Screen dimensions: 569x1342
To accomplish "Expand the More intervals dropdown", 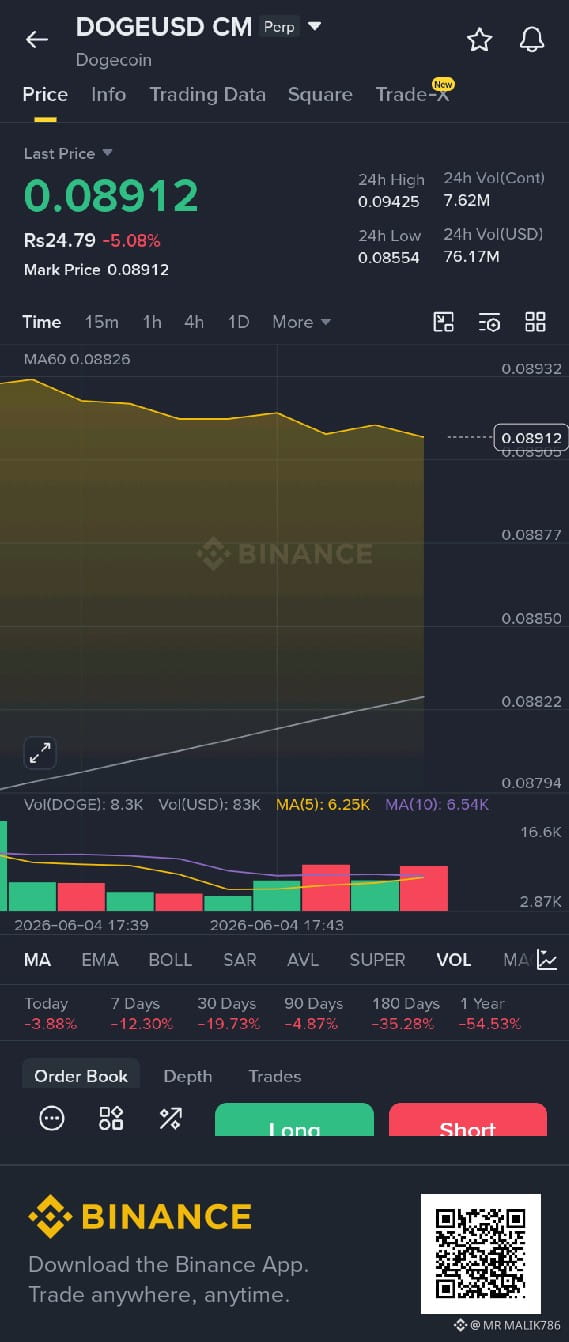I will tap(301, 321).
